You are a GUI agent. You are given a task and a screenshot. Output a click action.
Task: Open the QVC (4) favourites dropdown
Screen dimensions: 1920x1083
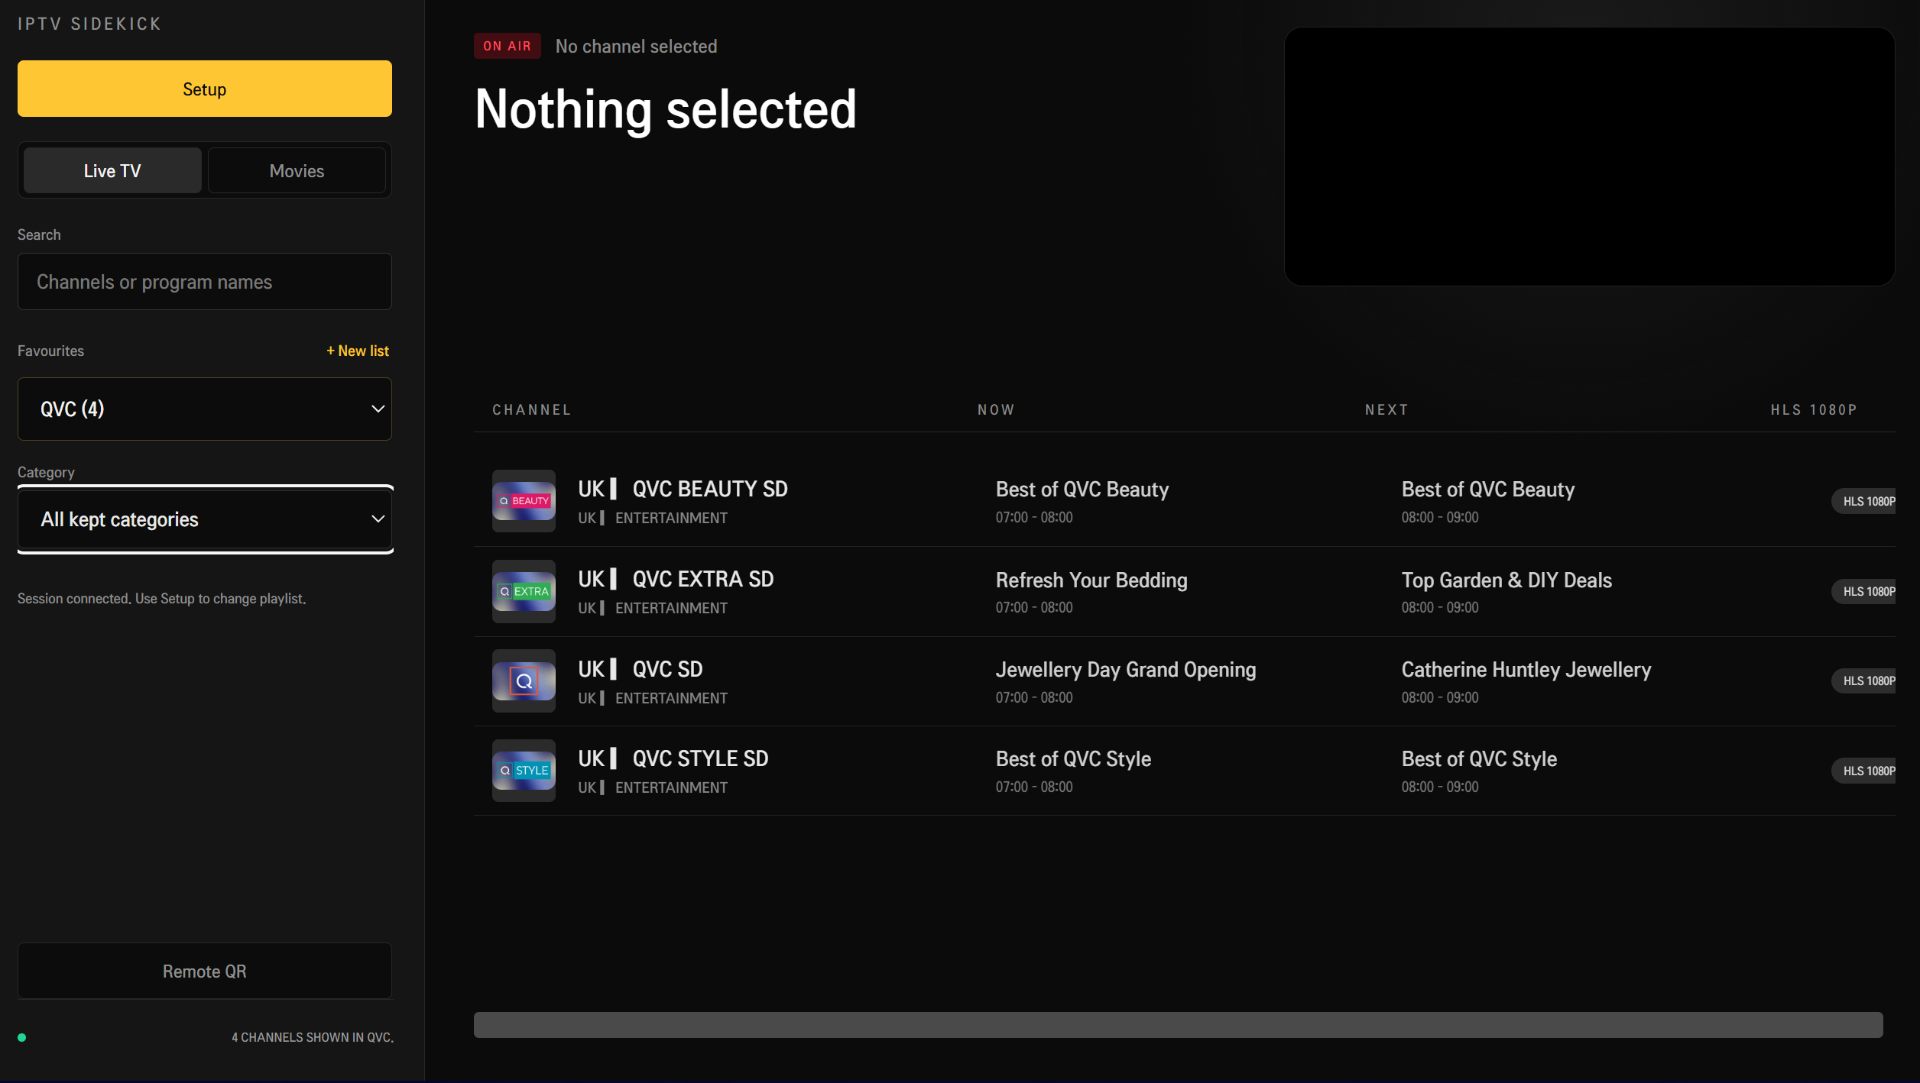click(204, 409)
